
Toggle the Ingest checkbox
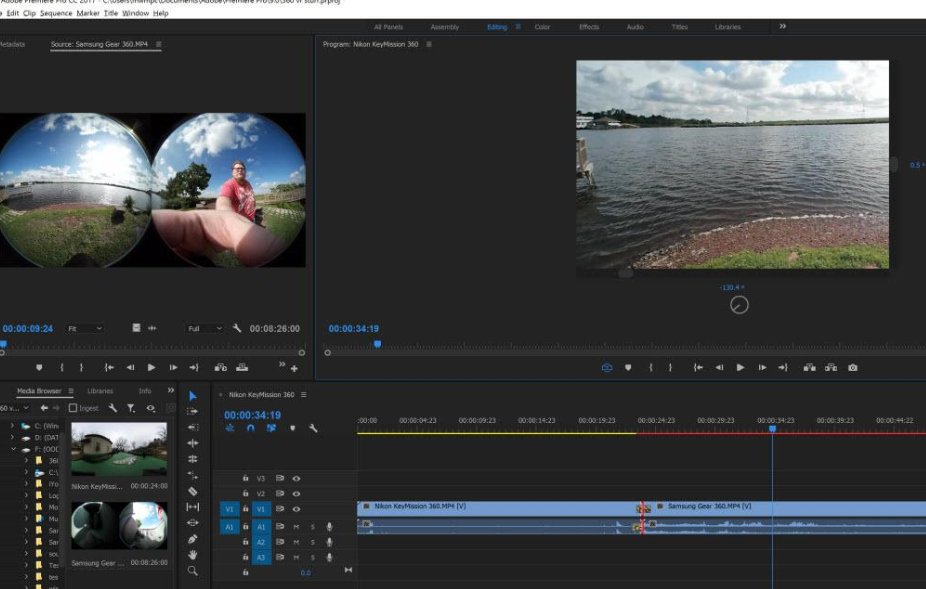tap(73, 408)
